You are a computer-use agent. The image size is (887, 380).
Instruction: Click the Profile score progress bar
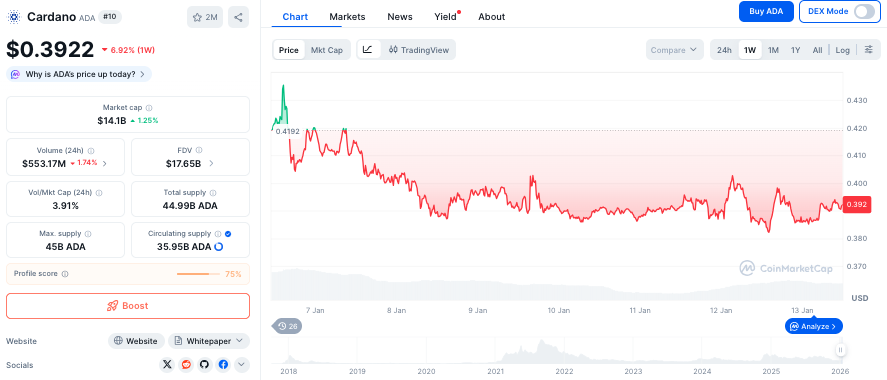[198, 274]
